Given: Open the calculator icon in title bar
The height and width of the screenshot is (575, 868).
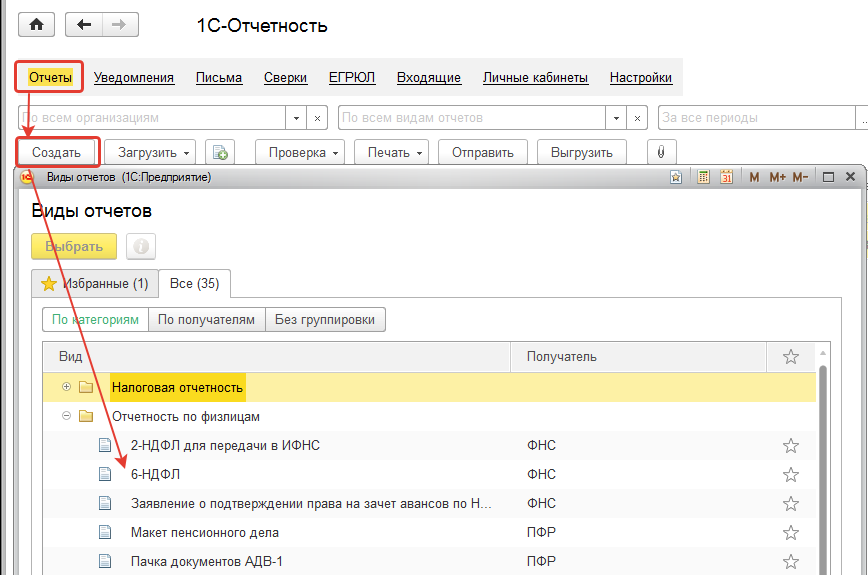Looking at the screenshot, I should [703, 177].
